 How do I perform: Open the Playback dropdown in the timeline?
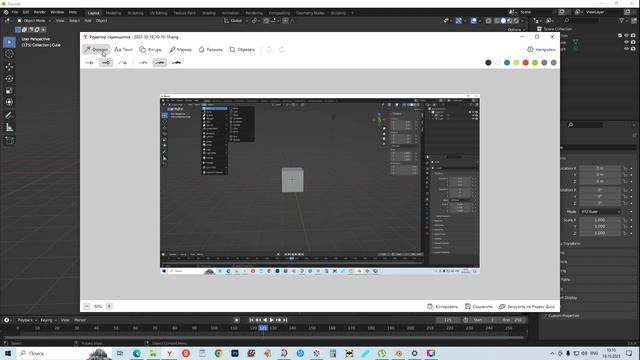click(x=27, y=320)
